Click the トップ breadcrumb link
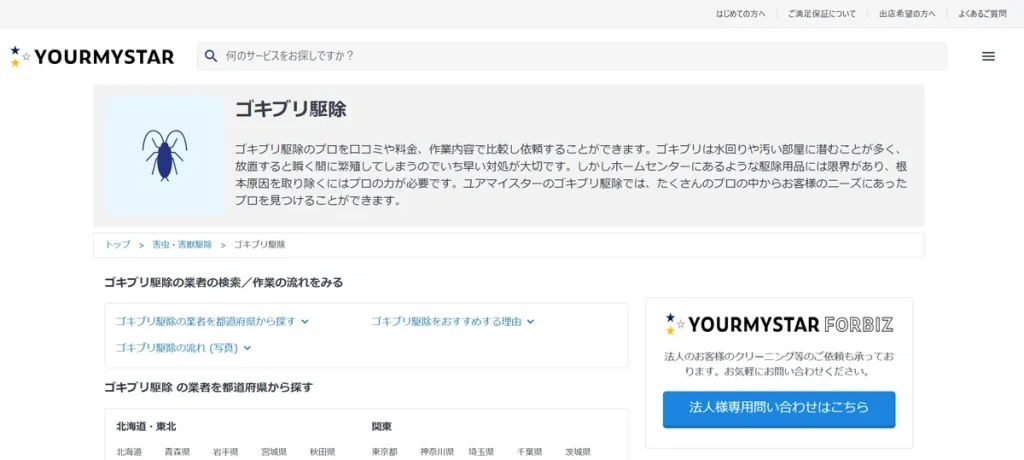The width and height of the screenshot is (1024, 460). click(118, 245)
